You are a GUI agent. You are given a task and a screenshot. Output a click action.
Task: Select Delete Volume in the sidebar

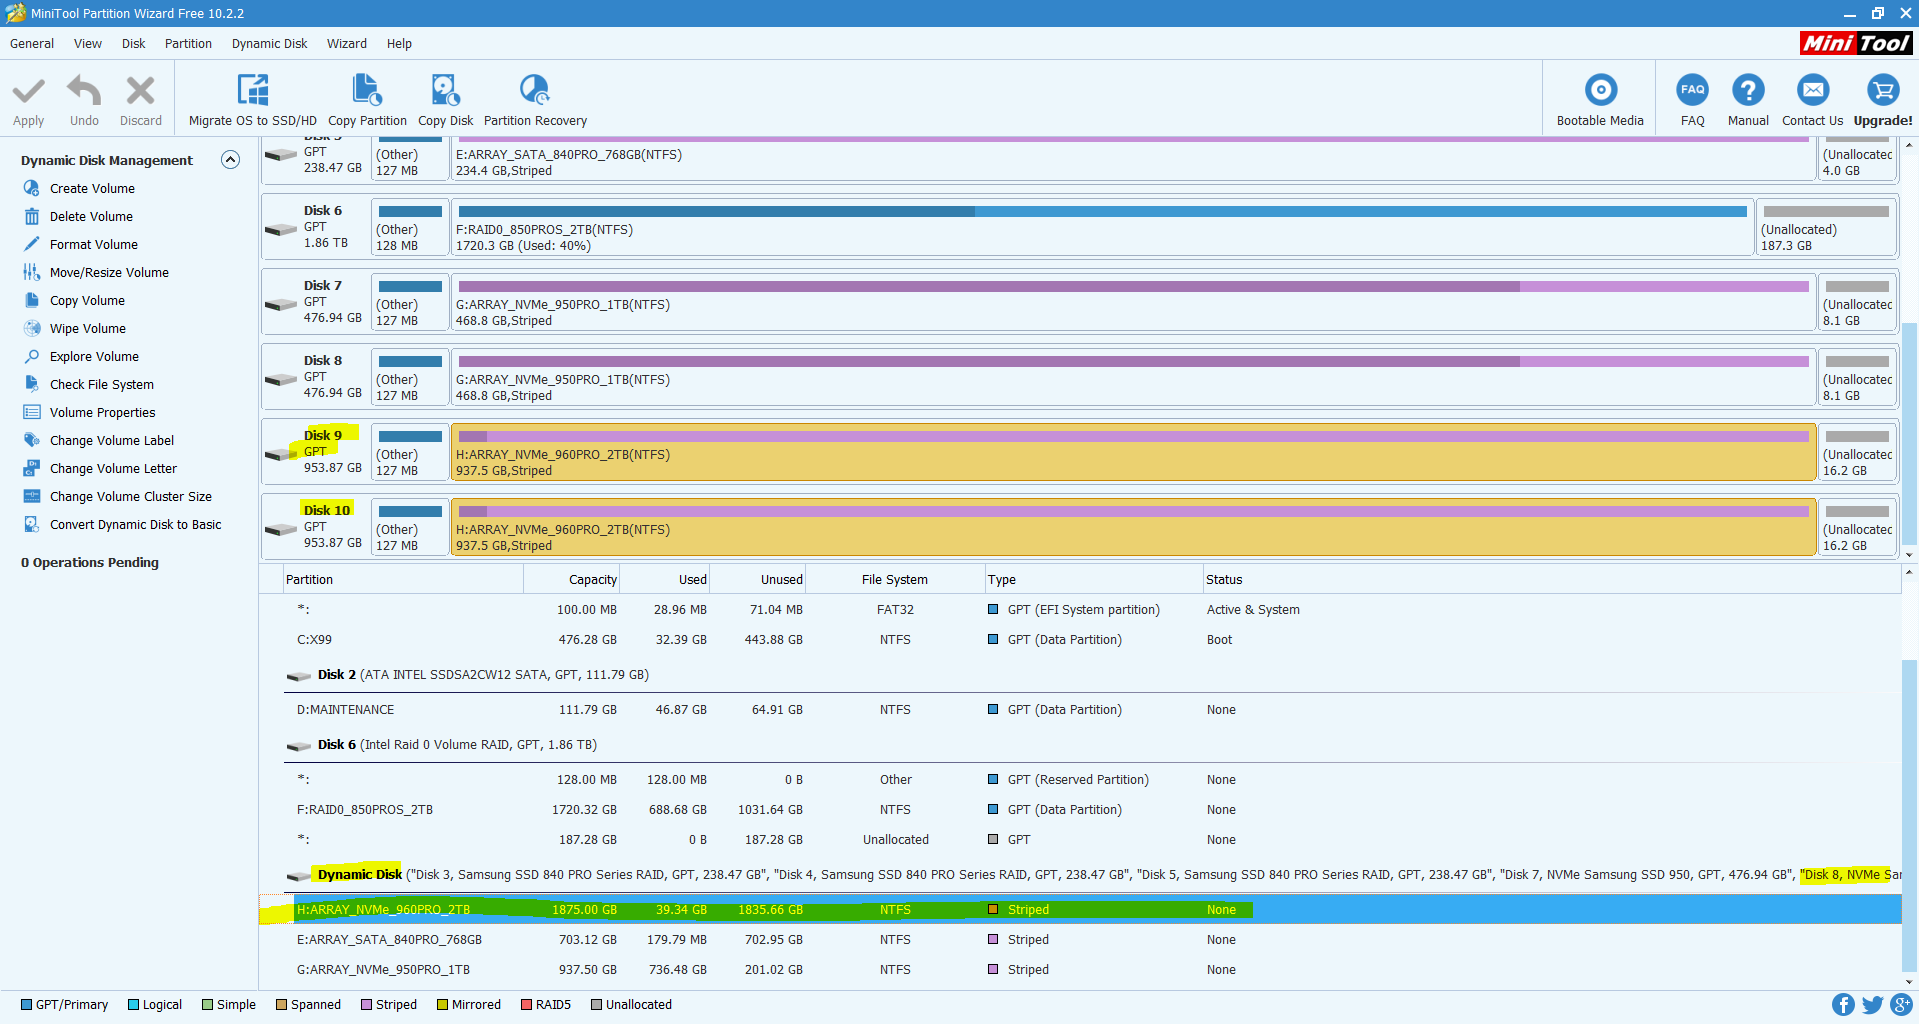tap(91, 216)
